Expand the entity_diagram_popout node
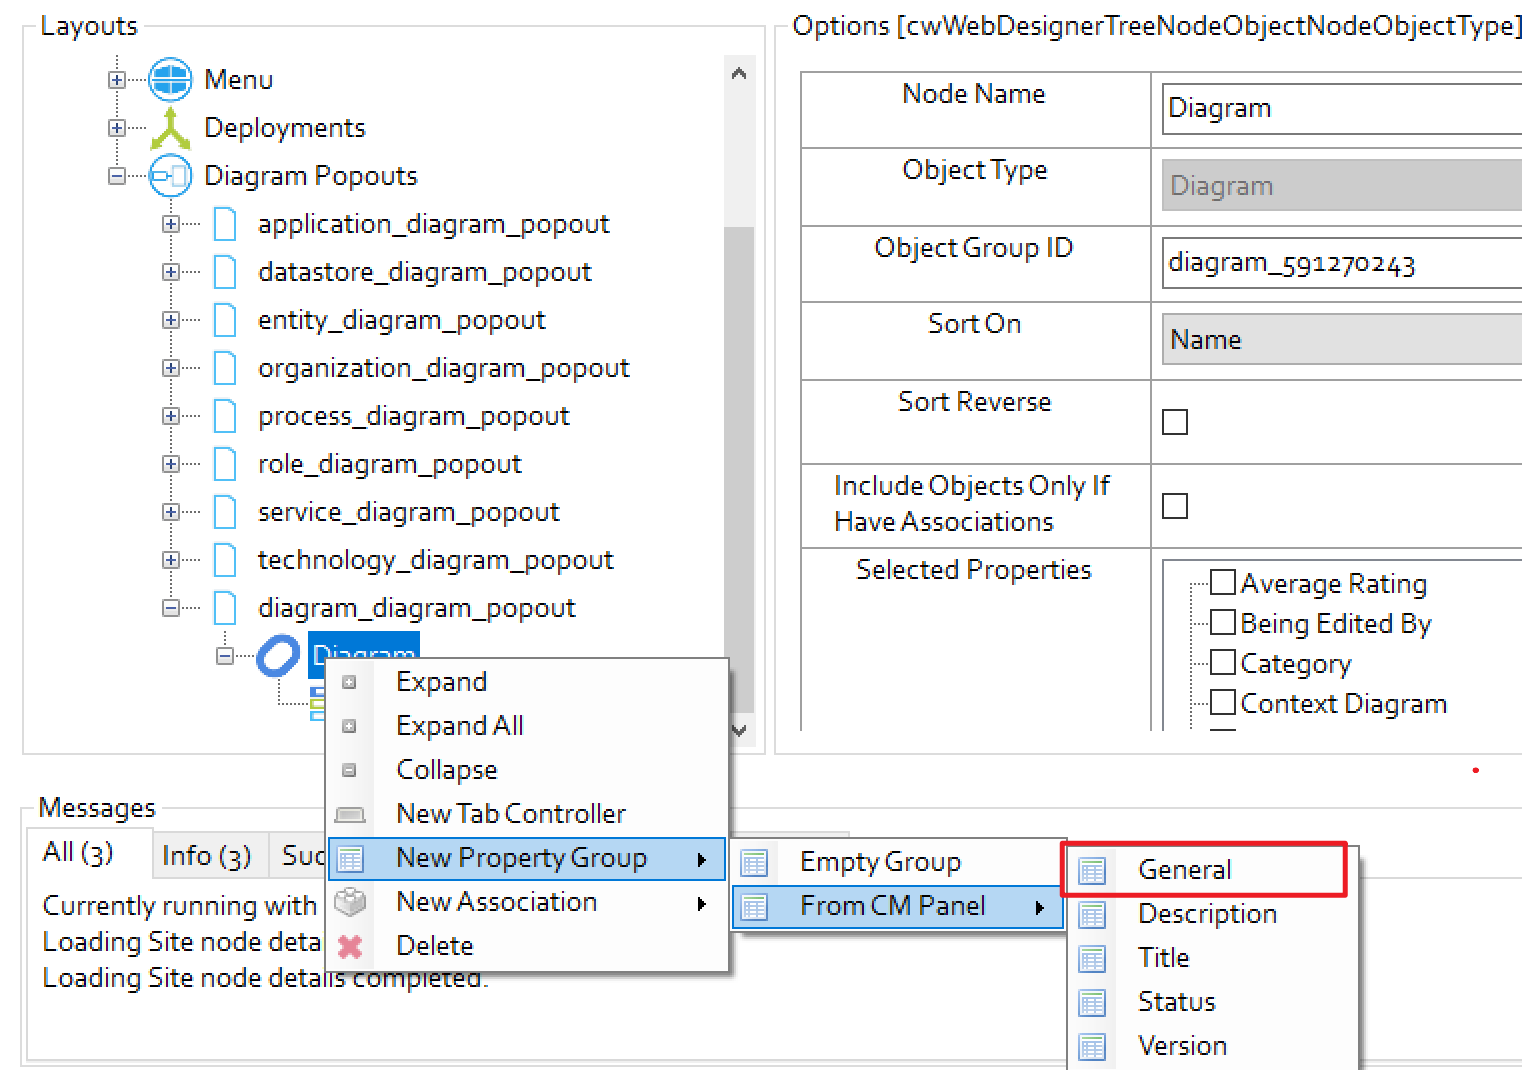 coord(171,320)
